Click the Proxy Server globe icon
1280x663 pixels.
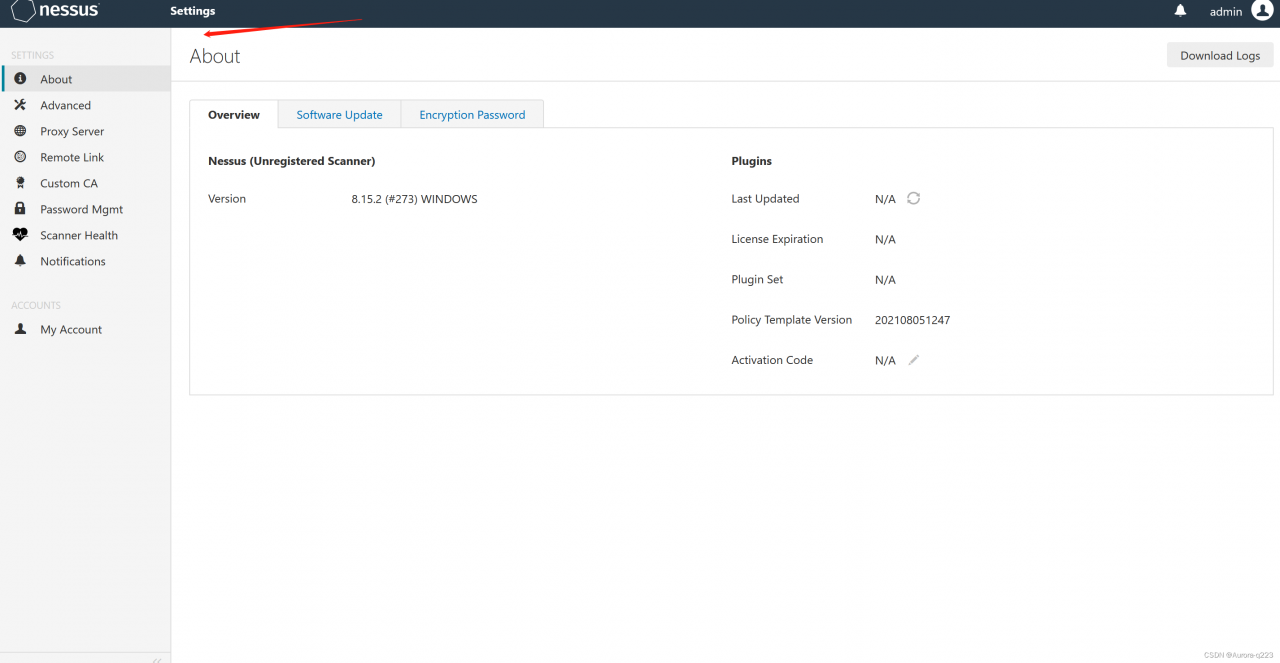point(20,131)
